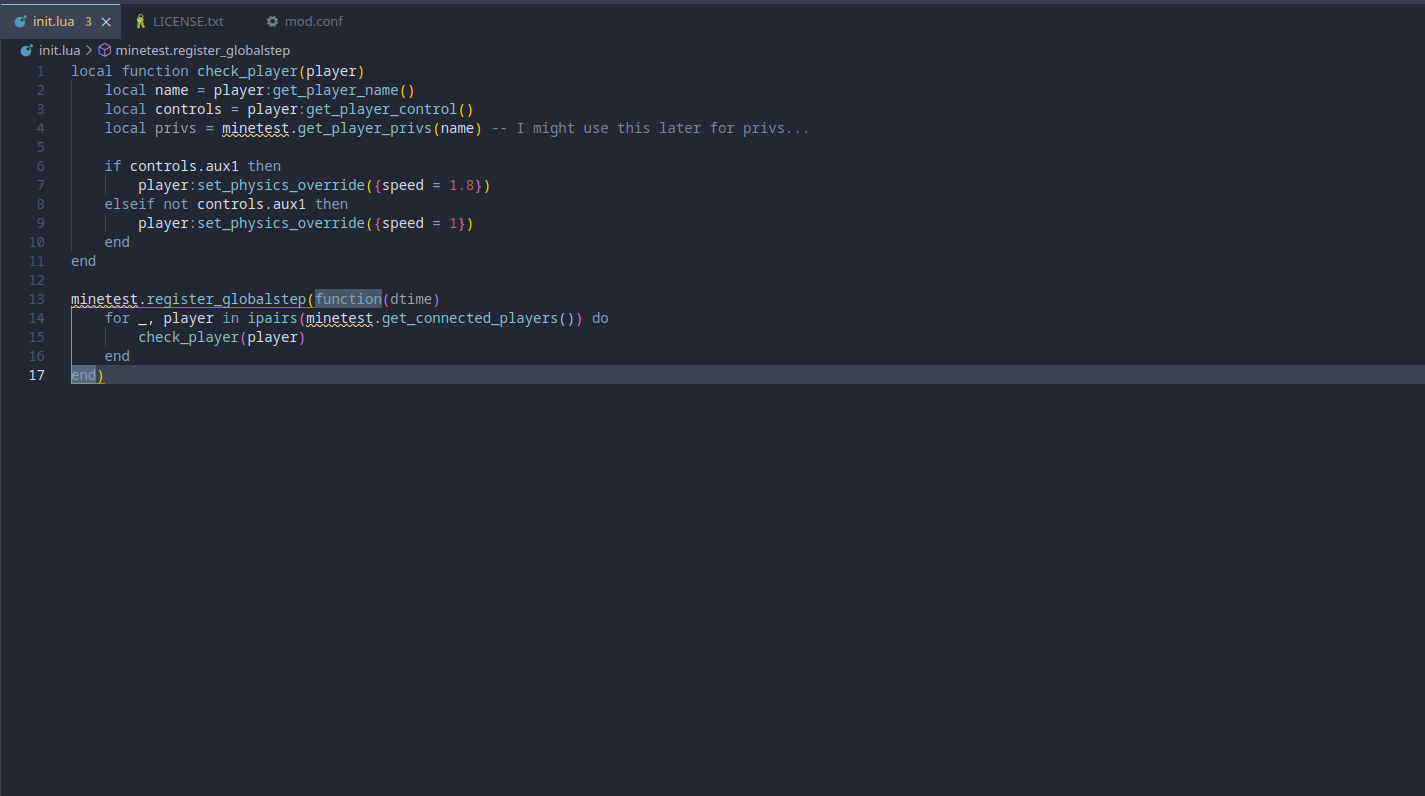Click the gear icon on mod.conf tab
1425x796 pixels.
point(272,21)
